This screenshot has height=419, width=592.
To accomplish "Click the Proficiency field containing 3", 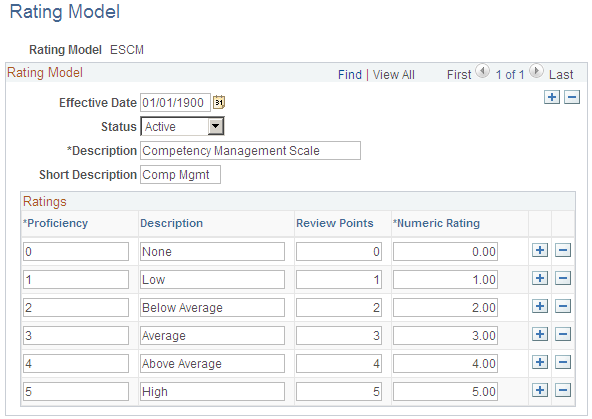I will 76,335.
